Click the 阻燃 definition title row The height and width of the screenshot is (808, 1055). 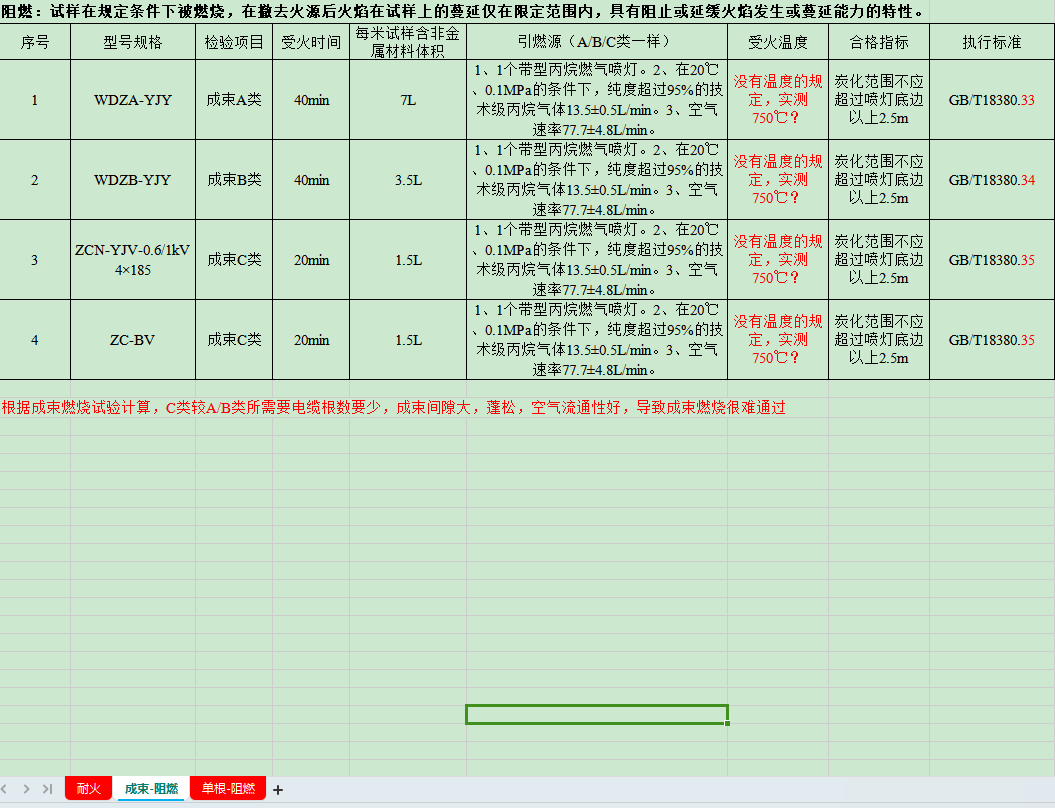click(x=460, y=12)
